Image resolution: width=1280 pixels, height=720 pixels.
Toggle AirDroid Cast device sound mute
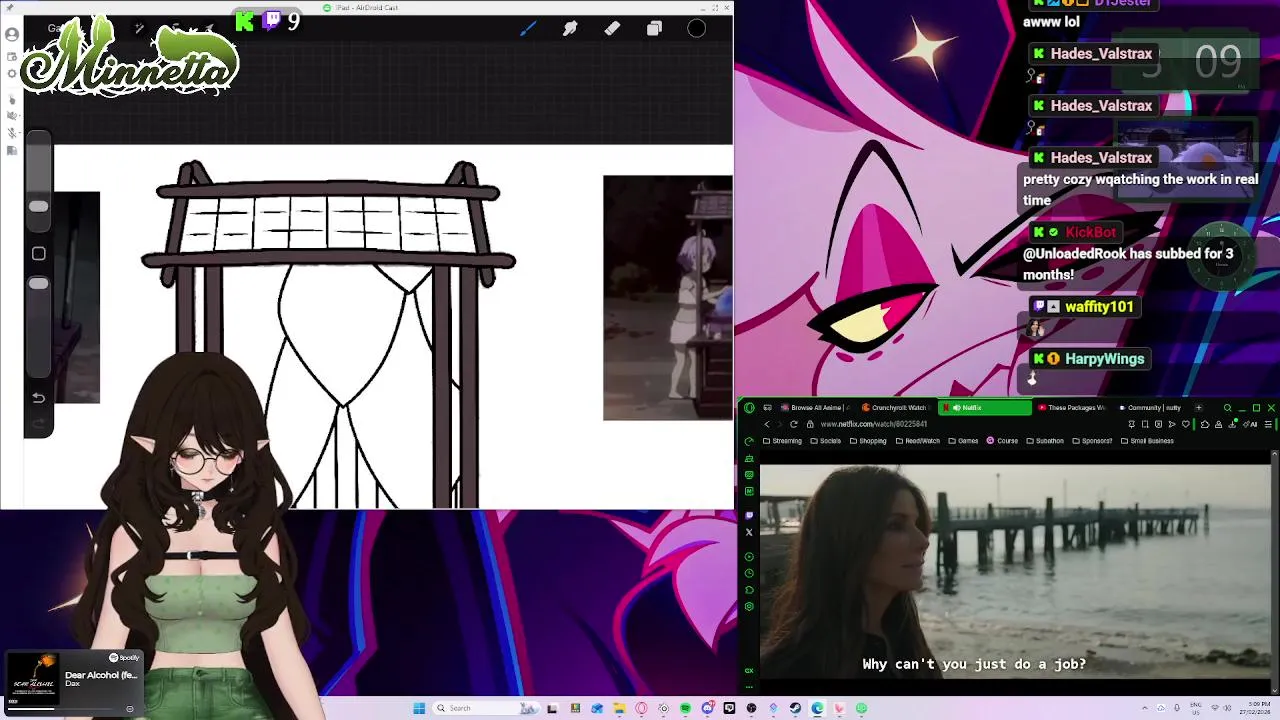coord(12,115)
